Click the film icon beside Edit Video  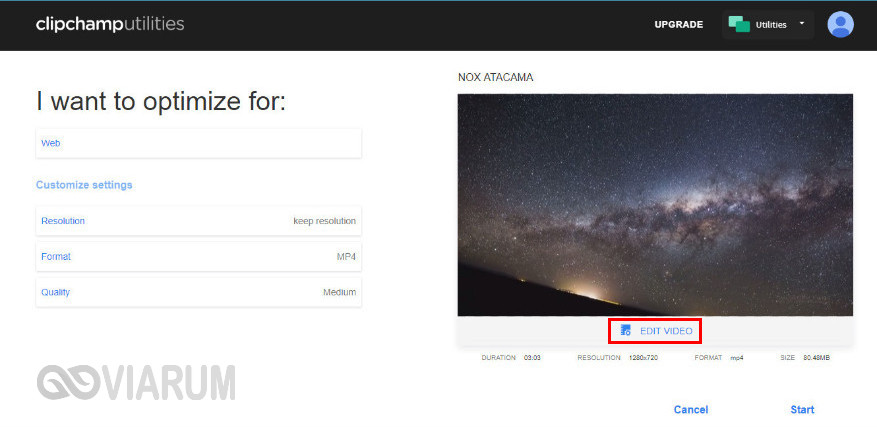pos(626,330)
